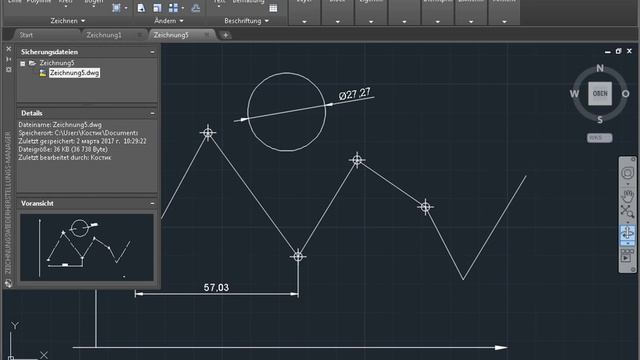
Task: Click the Zuletzt bearbeitet durch detail line
Action: coord(64,158)
